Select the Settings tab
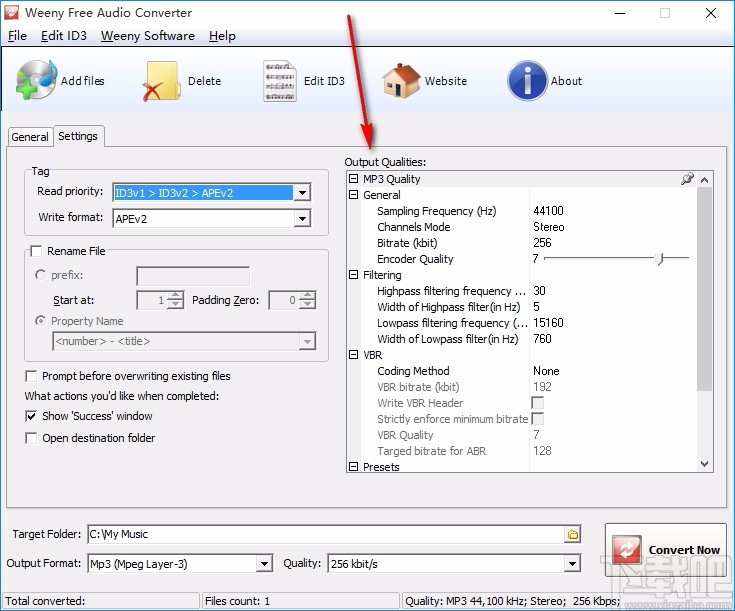The width and height of the screenshot is (735, 611). coord(78,136)
